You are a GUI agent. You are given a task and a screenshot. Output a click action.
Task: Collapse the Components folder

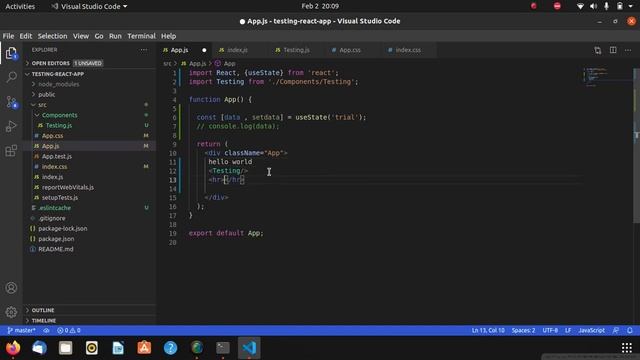(59, 115)
